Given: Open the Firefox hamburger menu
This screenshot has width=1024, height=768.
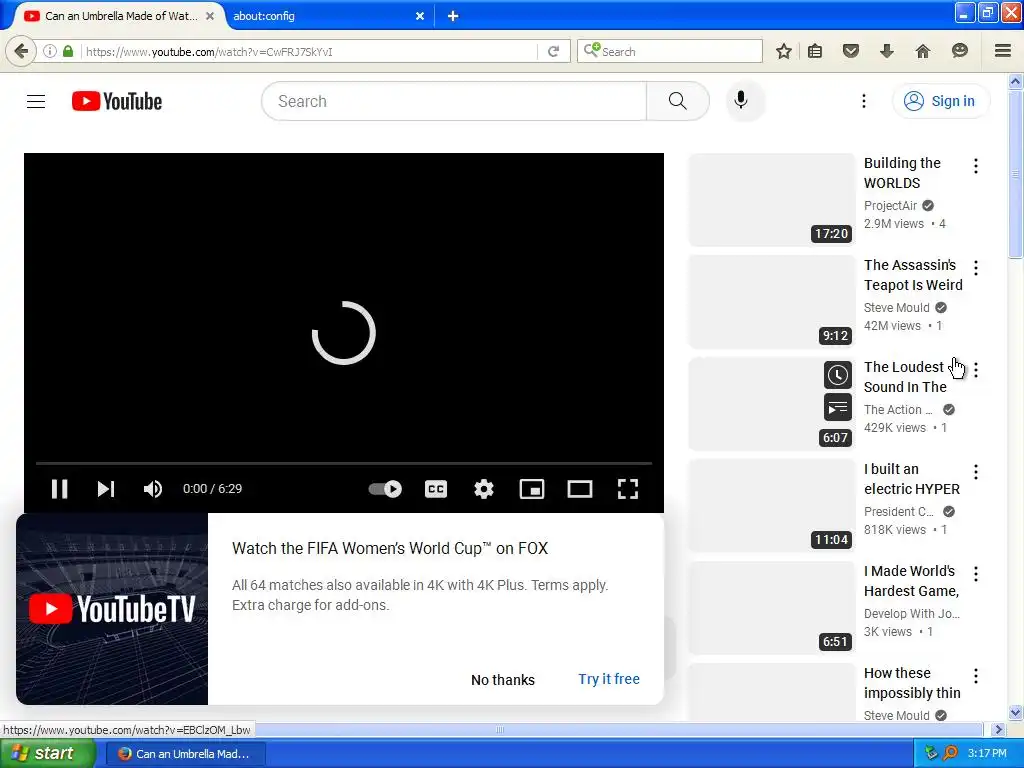Looking at the screenshot, I should point(1003,51).
